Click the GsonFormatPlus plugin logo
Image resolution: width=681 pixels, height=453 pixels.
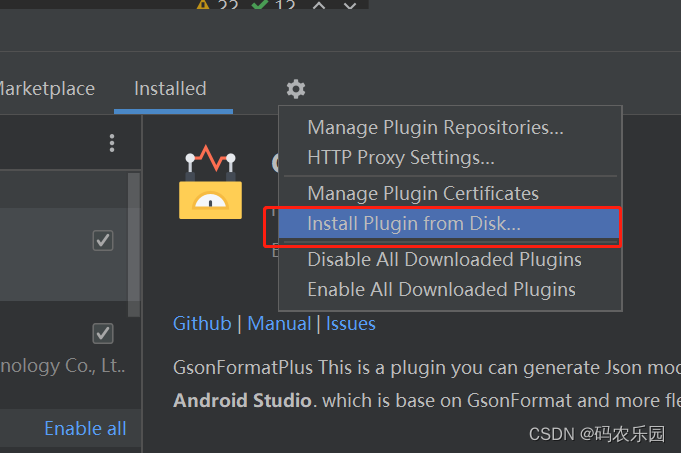tap(211, 182)
